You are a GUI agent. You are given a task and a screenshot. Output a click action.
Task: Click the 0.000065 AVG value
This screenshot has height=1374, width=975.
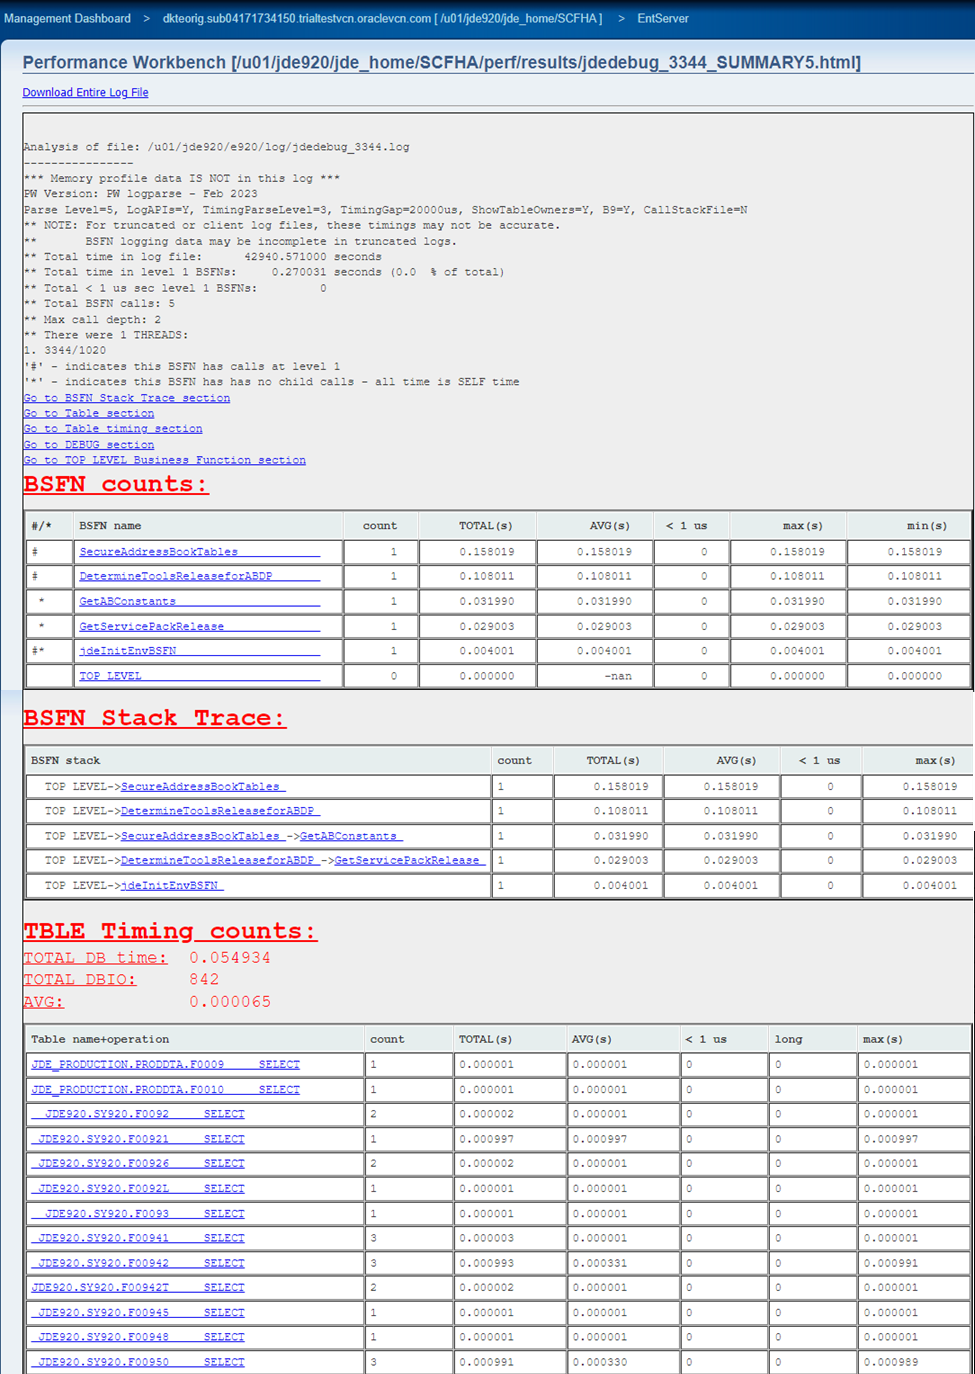(230, 1002)
